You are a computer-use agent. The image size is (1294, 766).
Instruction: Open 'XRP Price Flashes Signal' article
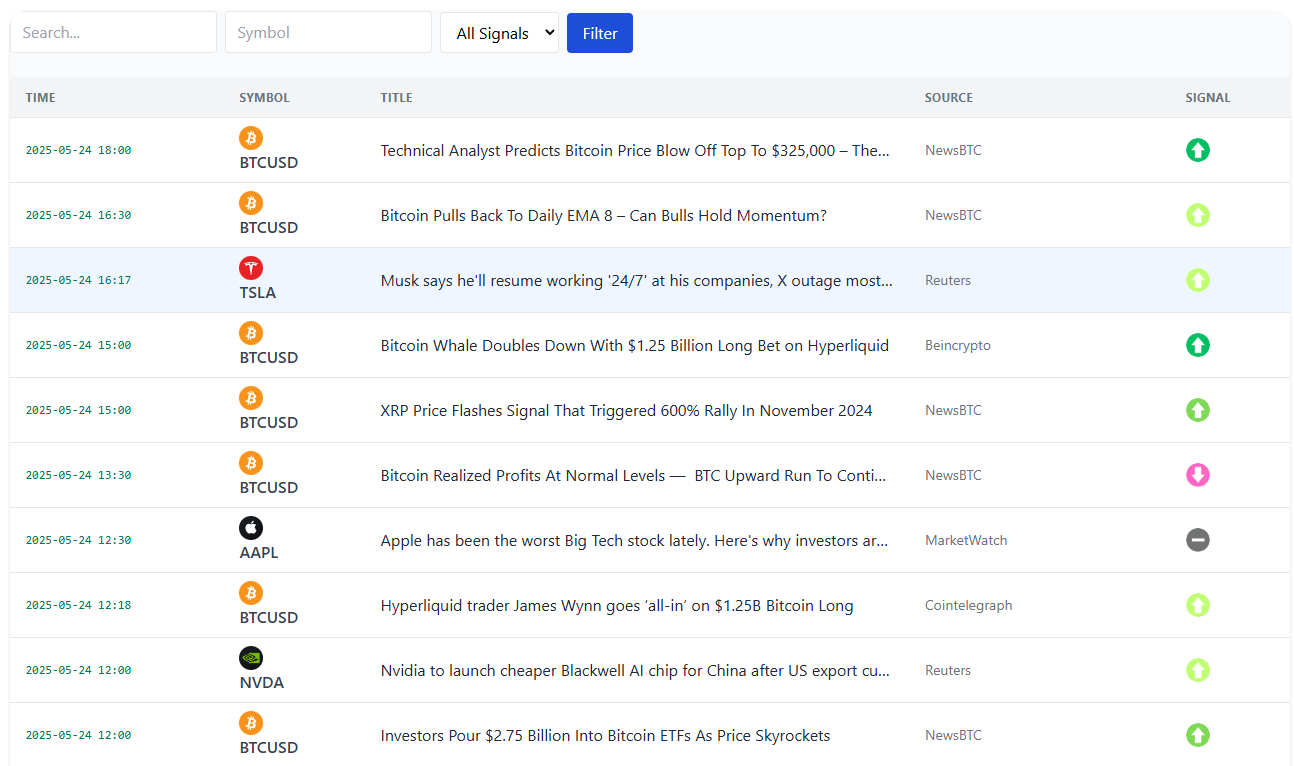coord(627,410)
